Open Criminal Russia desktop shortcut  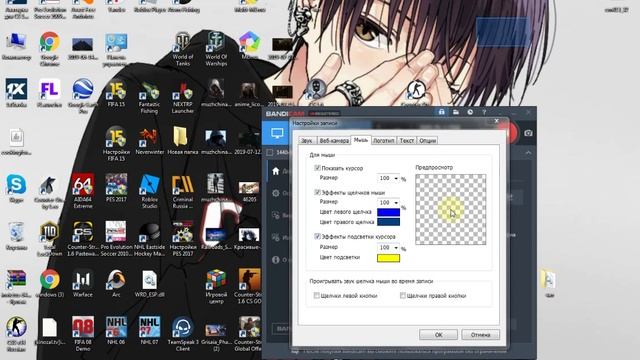click(x=182, y=191)
